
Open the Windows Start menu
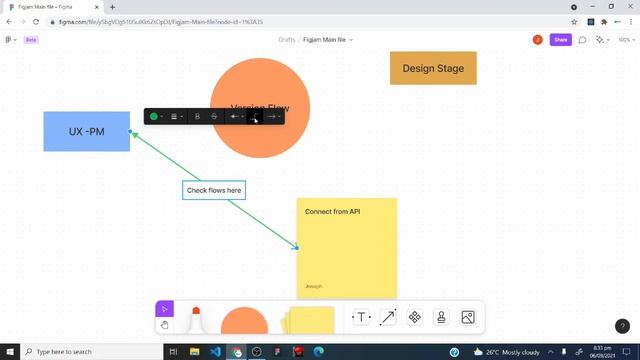click(x=10, y=351)
